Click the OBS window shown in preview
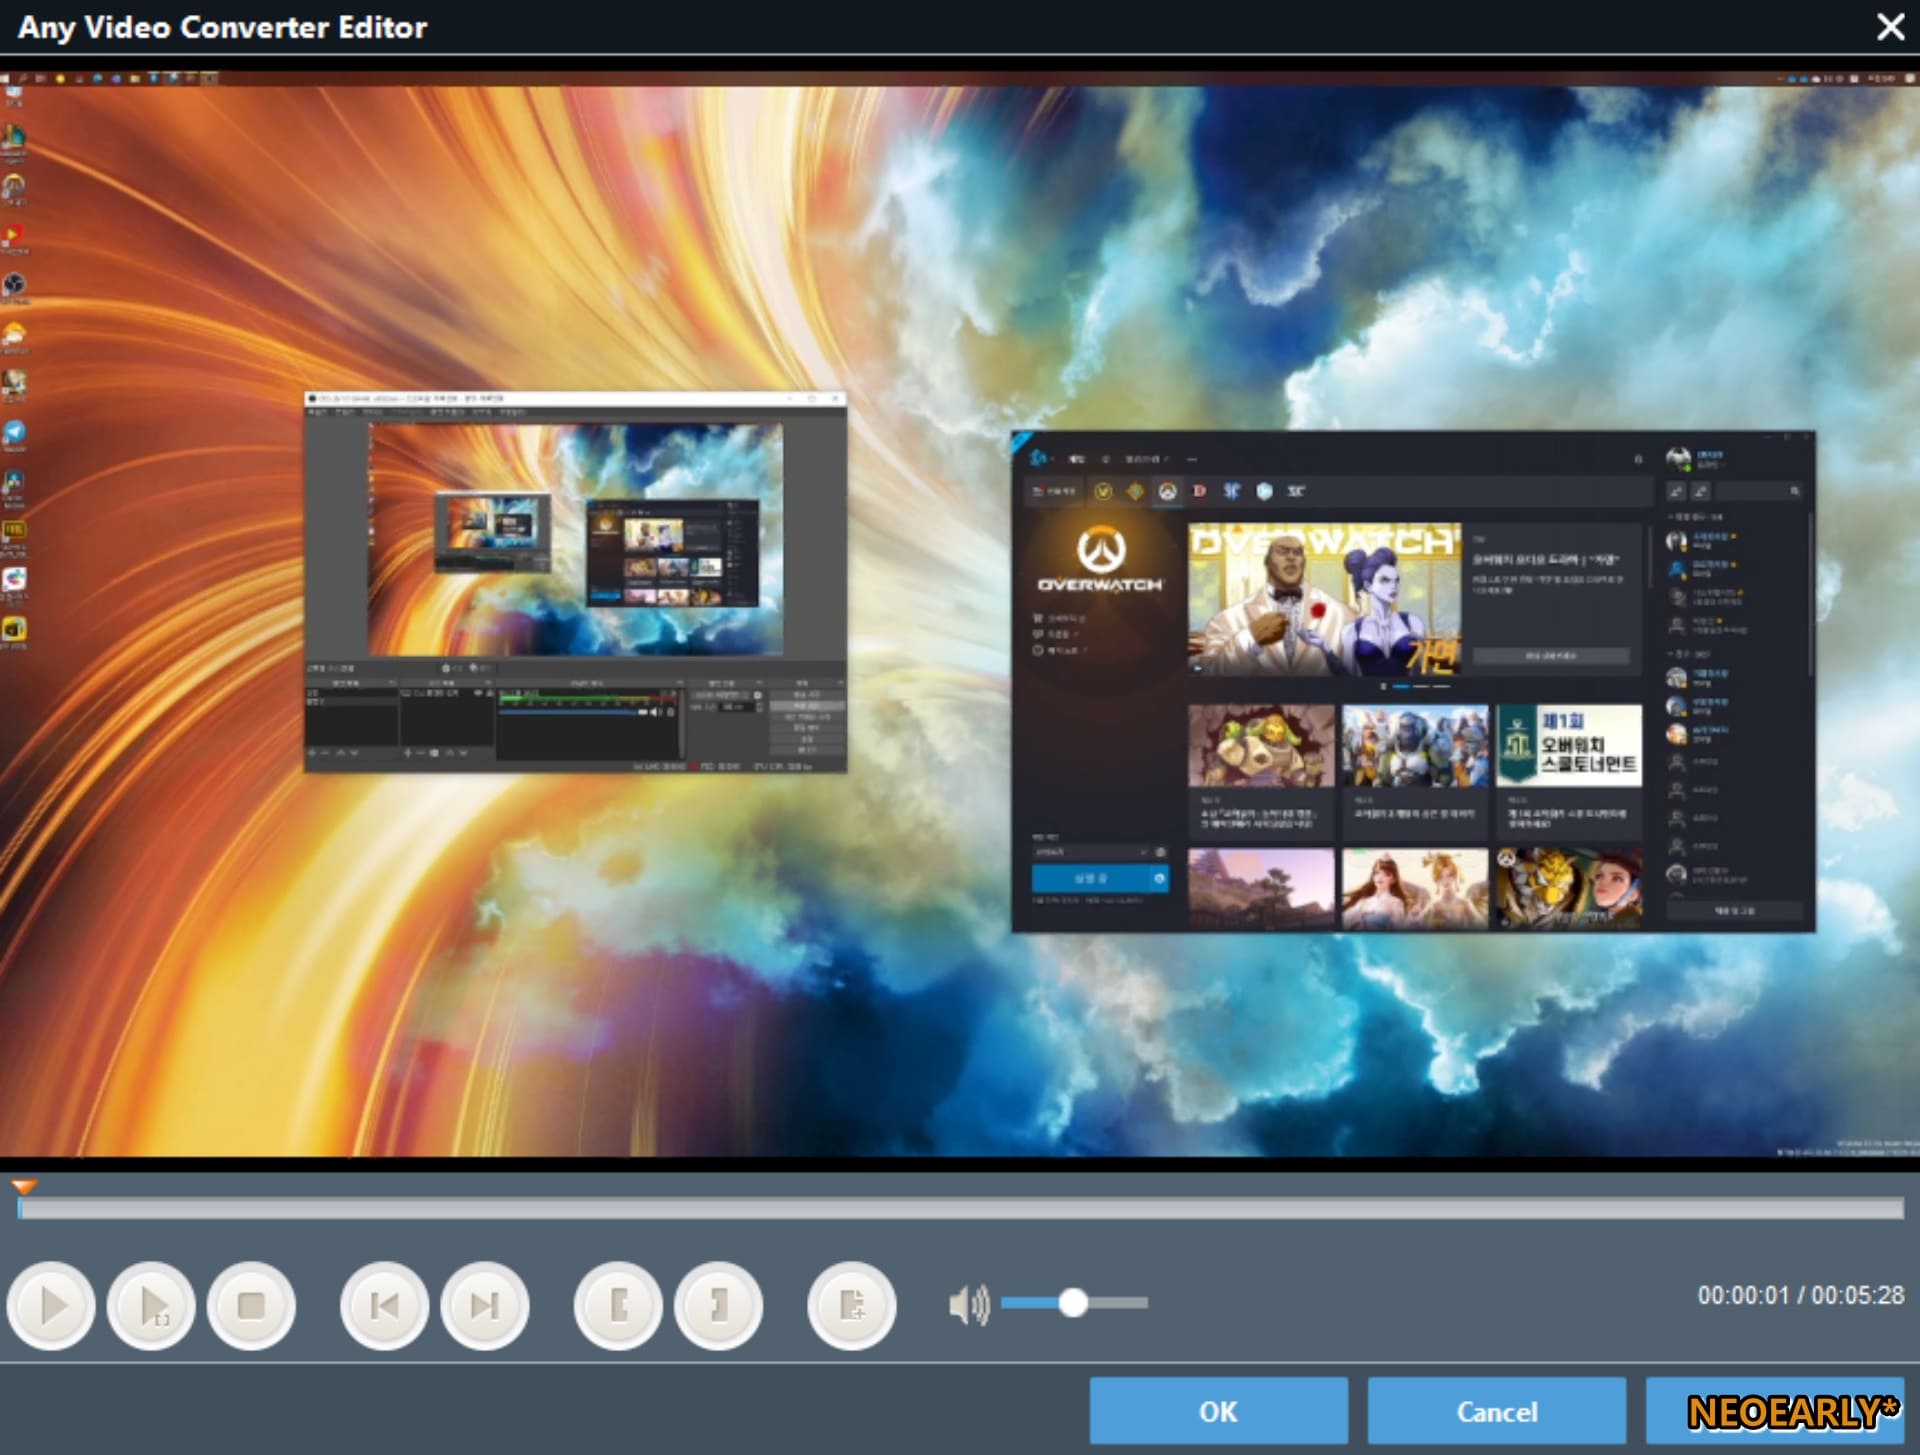The height and width of the screenshot is (1455, 1920). (575, 582)
